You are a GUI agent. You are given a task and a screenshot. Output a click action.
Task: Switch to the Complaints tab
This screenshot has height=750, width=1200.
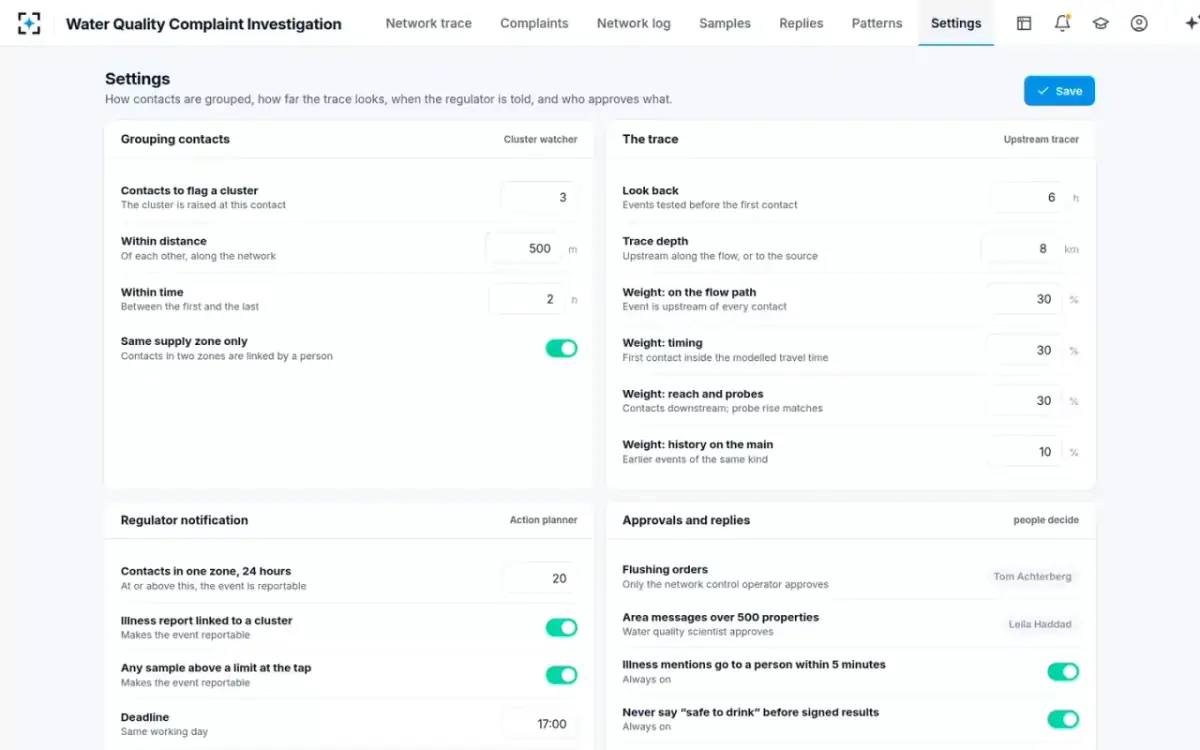(x=534, y=23)
